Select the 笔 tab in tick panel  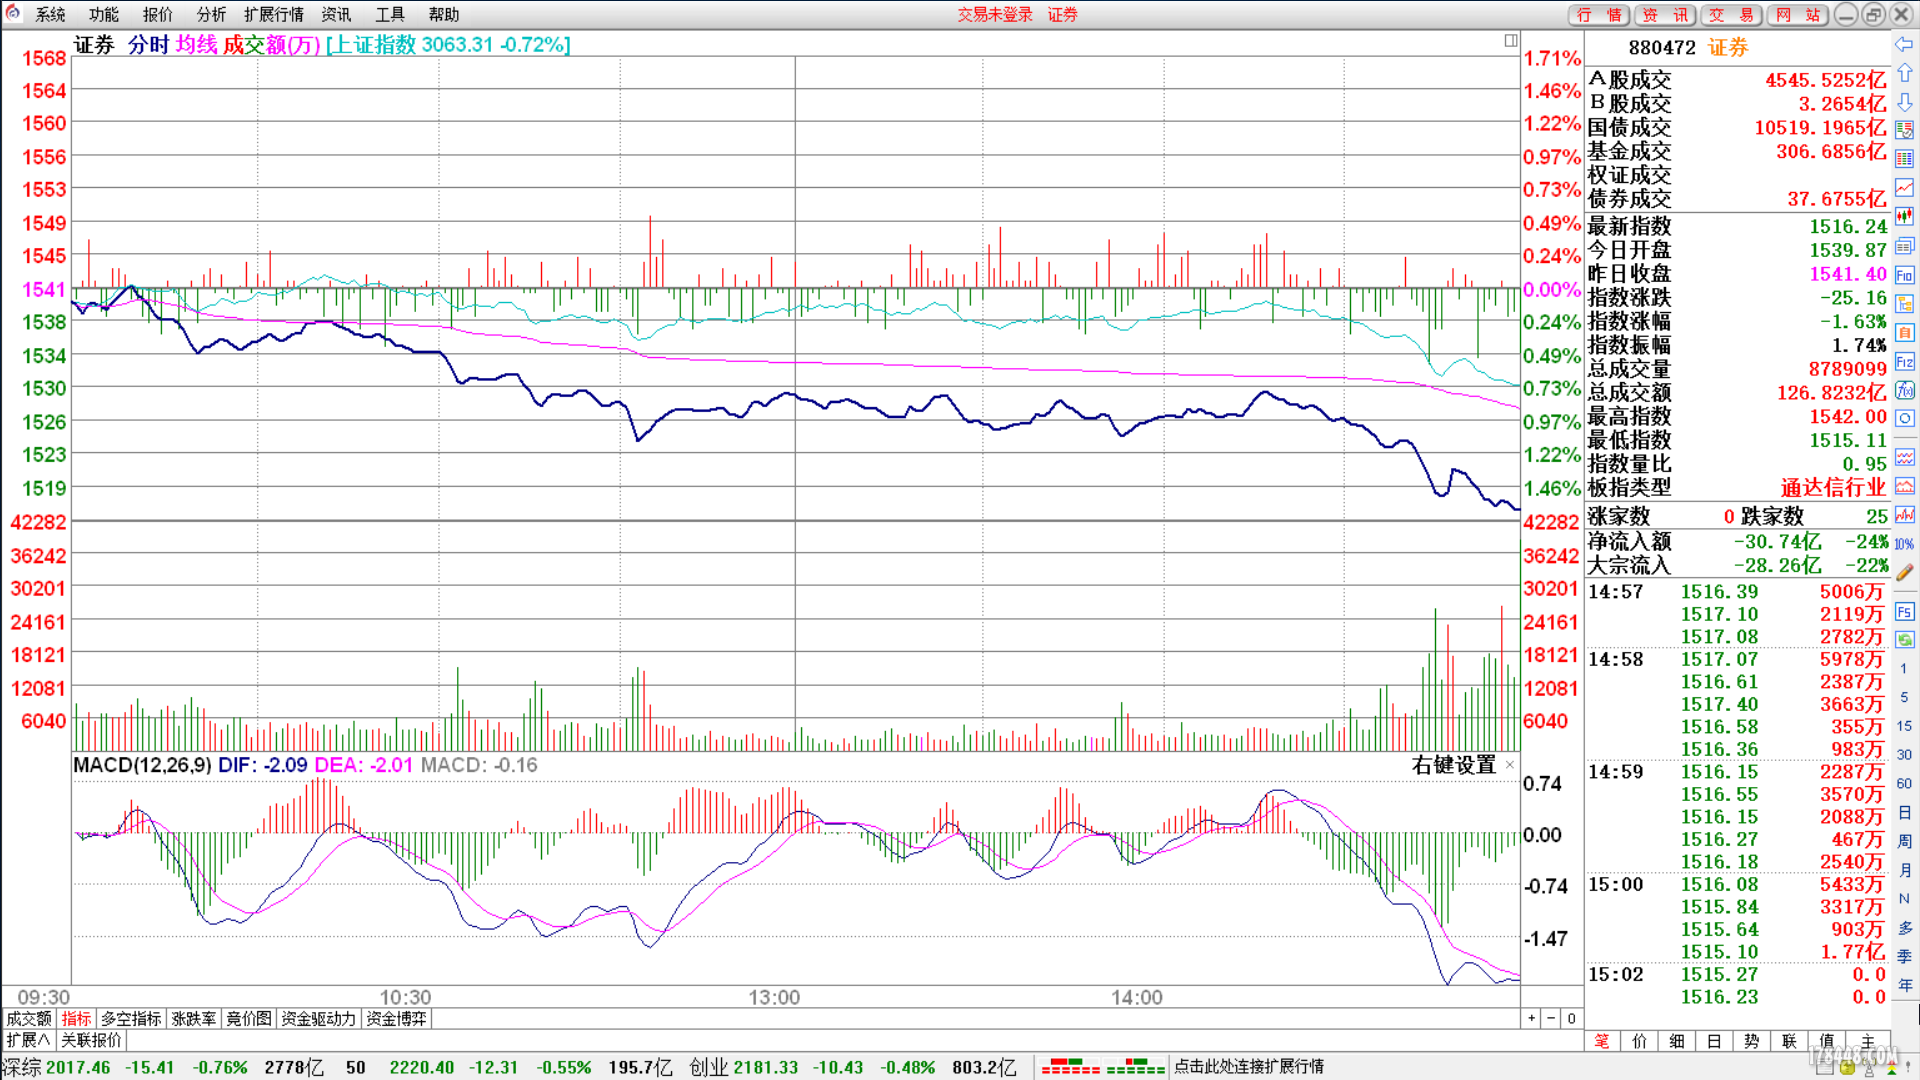(x=1602, y=1041)
